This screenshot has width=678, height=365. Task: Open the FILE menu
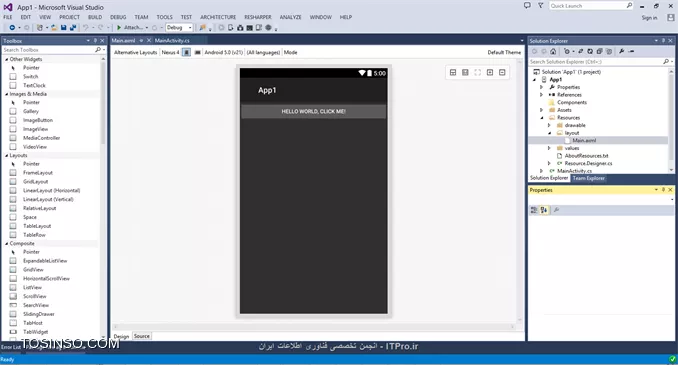[8, 17]
